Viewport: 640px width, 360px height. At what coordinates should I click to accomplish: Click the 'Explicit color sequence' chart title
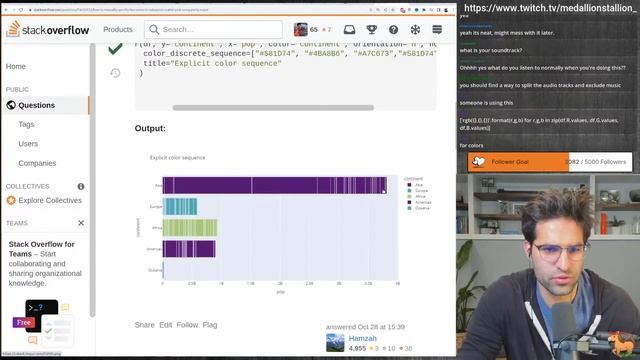(178, 158)
